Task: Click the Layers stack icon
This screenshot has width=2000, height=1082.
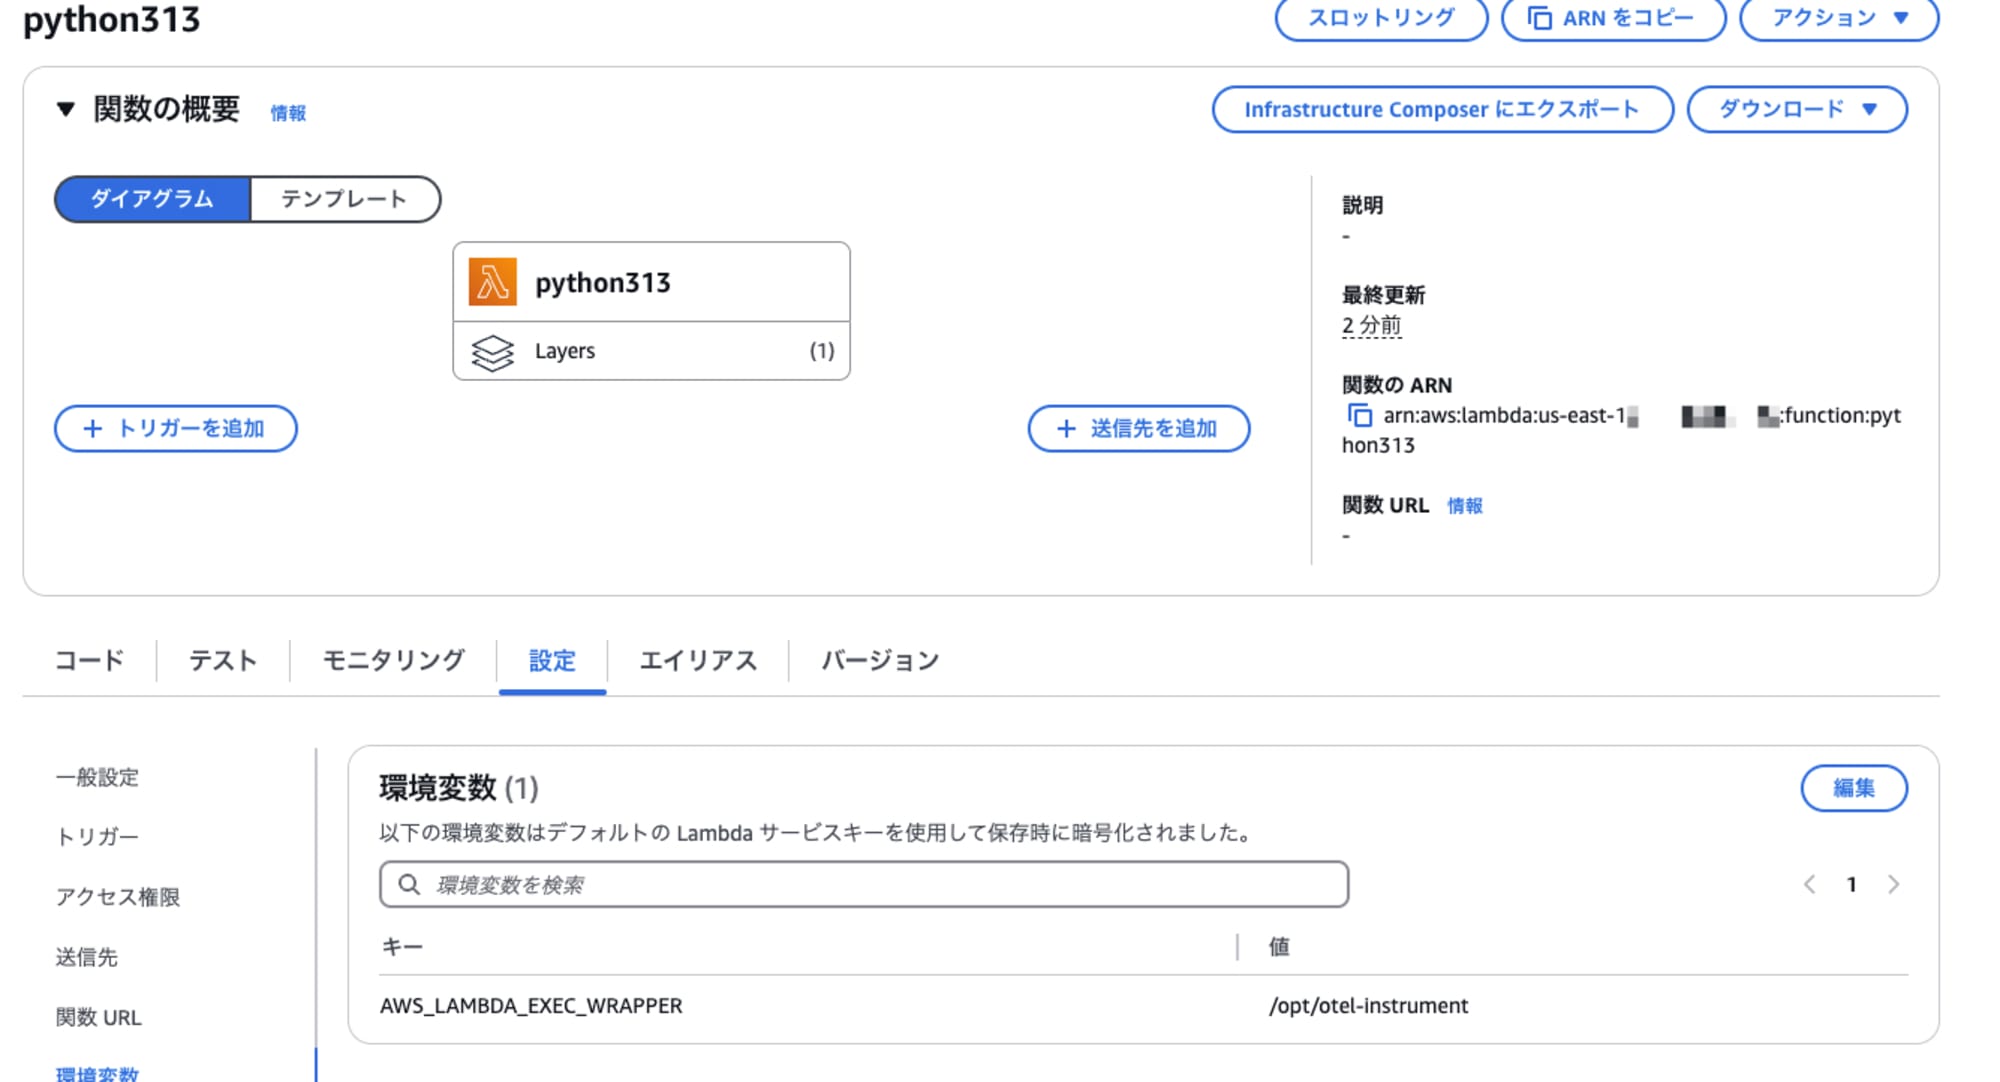Action: [492, 352]
